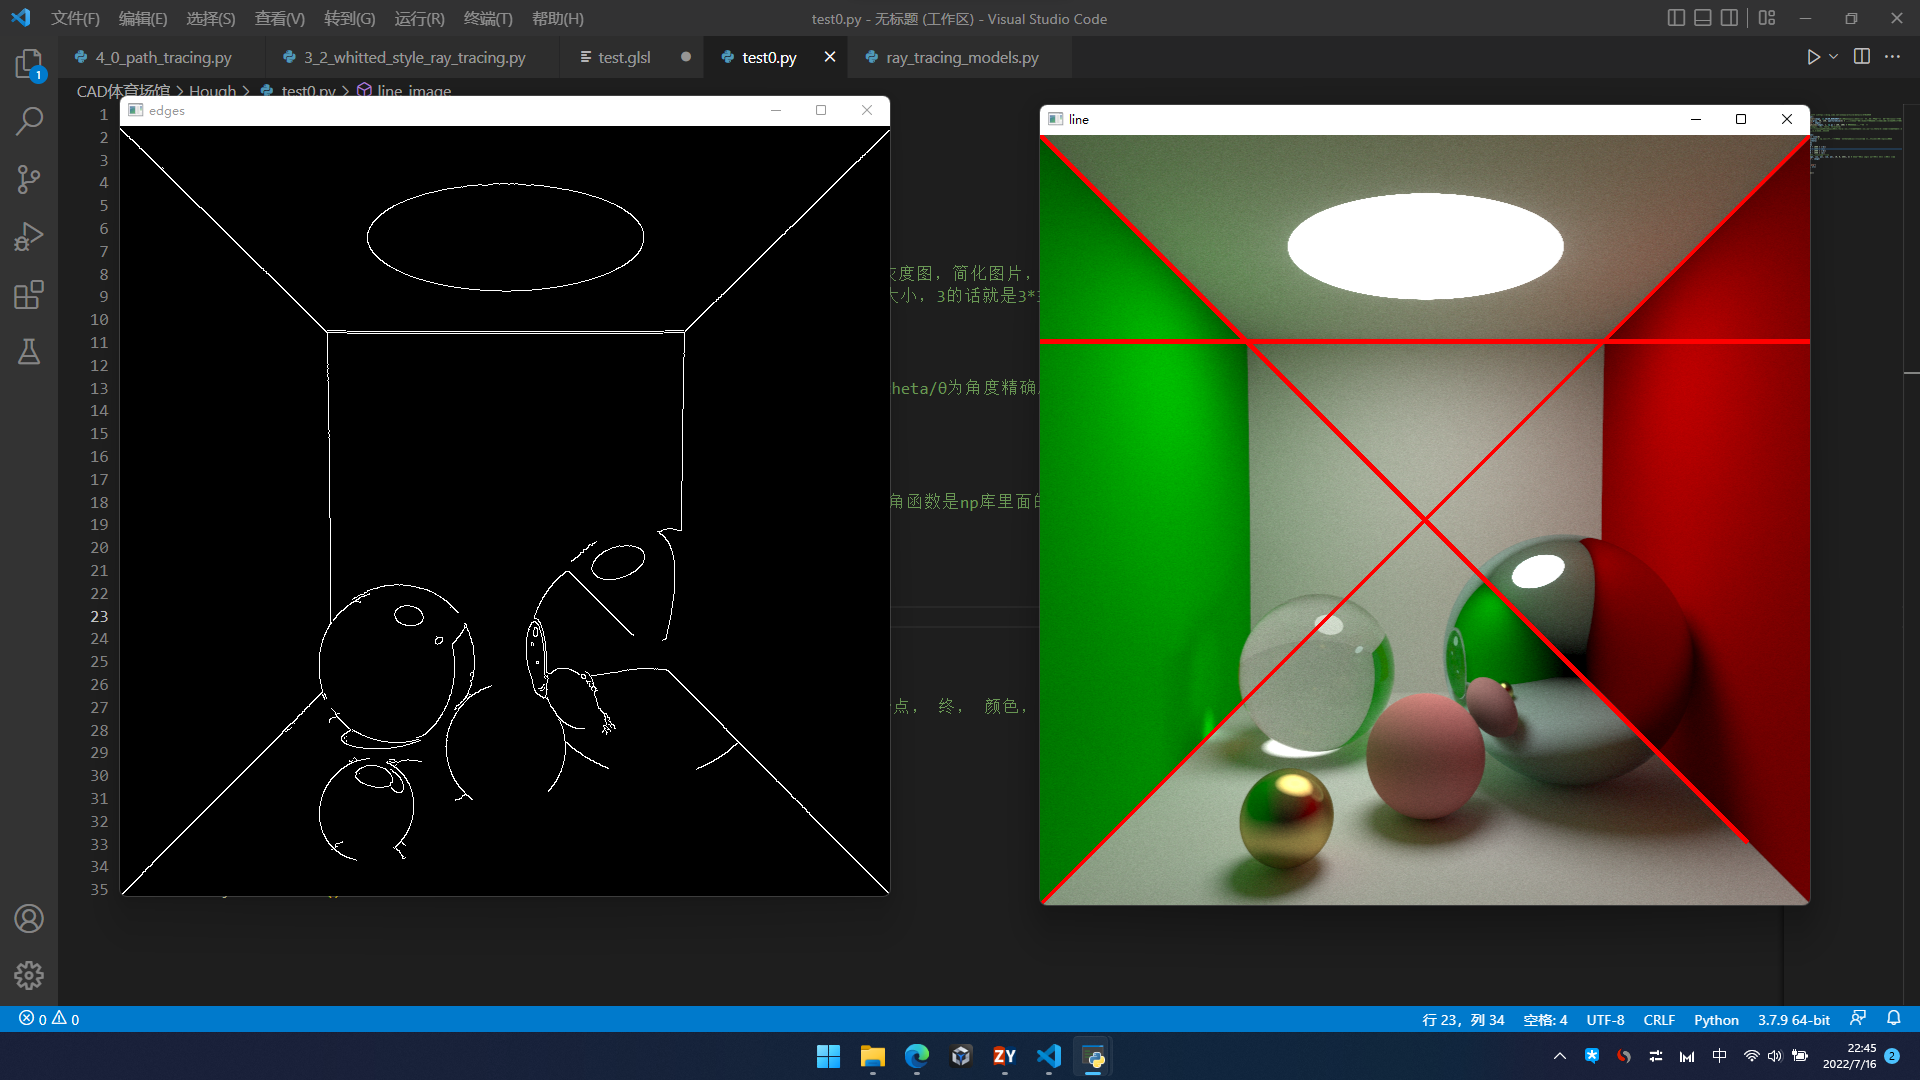Screen dimensions: 1920x1080
Task: Open the Run and Debug view
Action: point(29,237)
